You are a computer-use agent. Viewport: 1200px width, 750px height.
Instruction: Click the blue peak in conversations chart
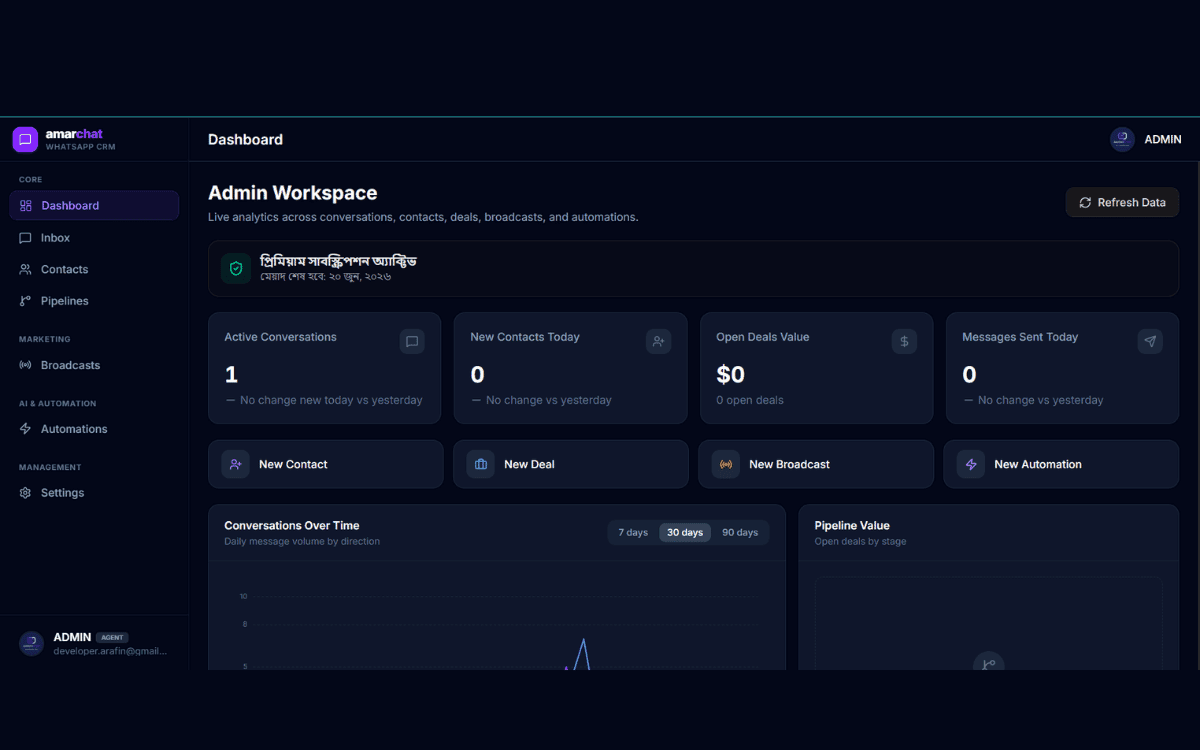point(584,641)
